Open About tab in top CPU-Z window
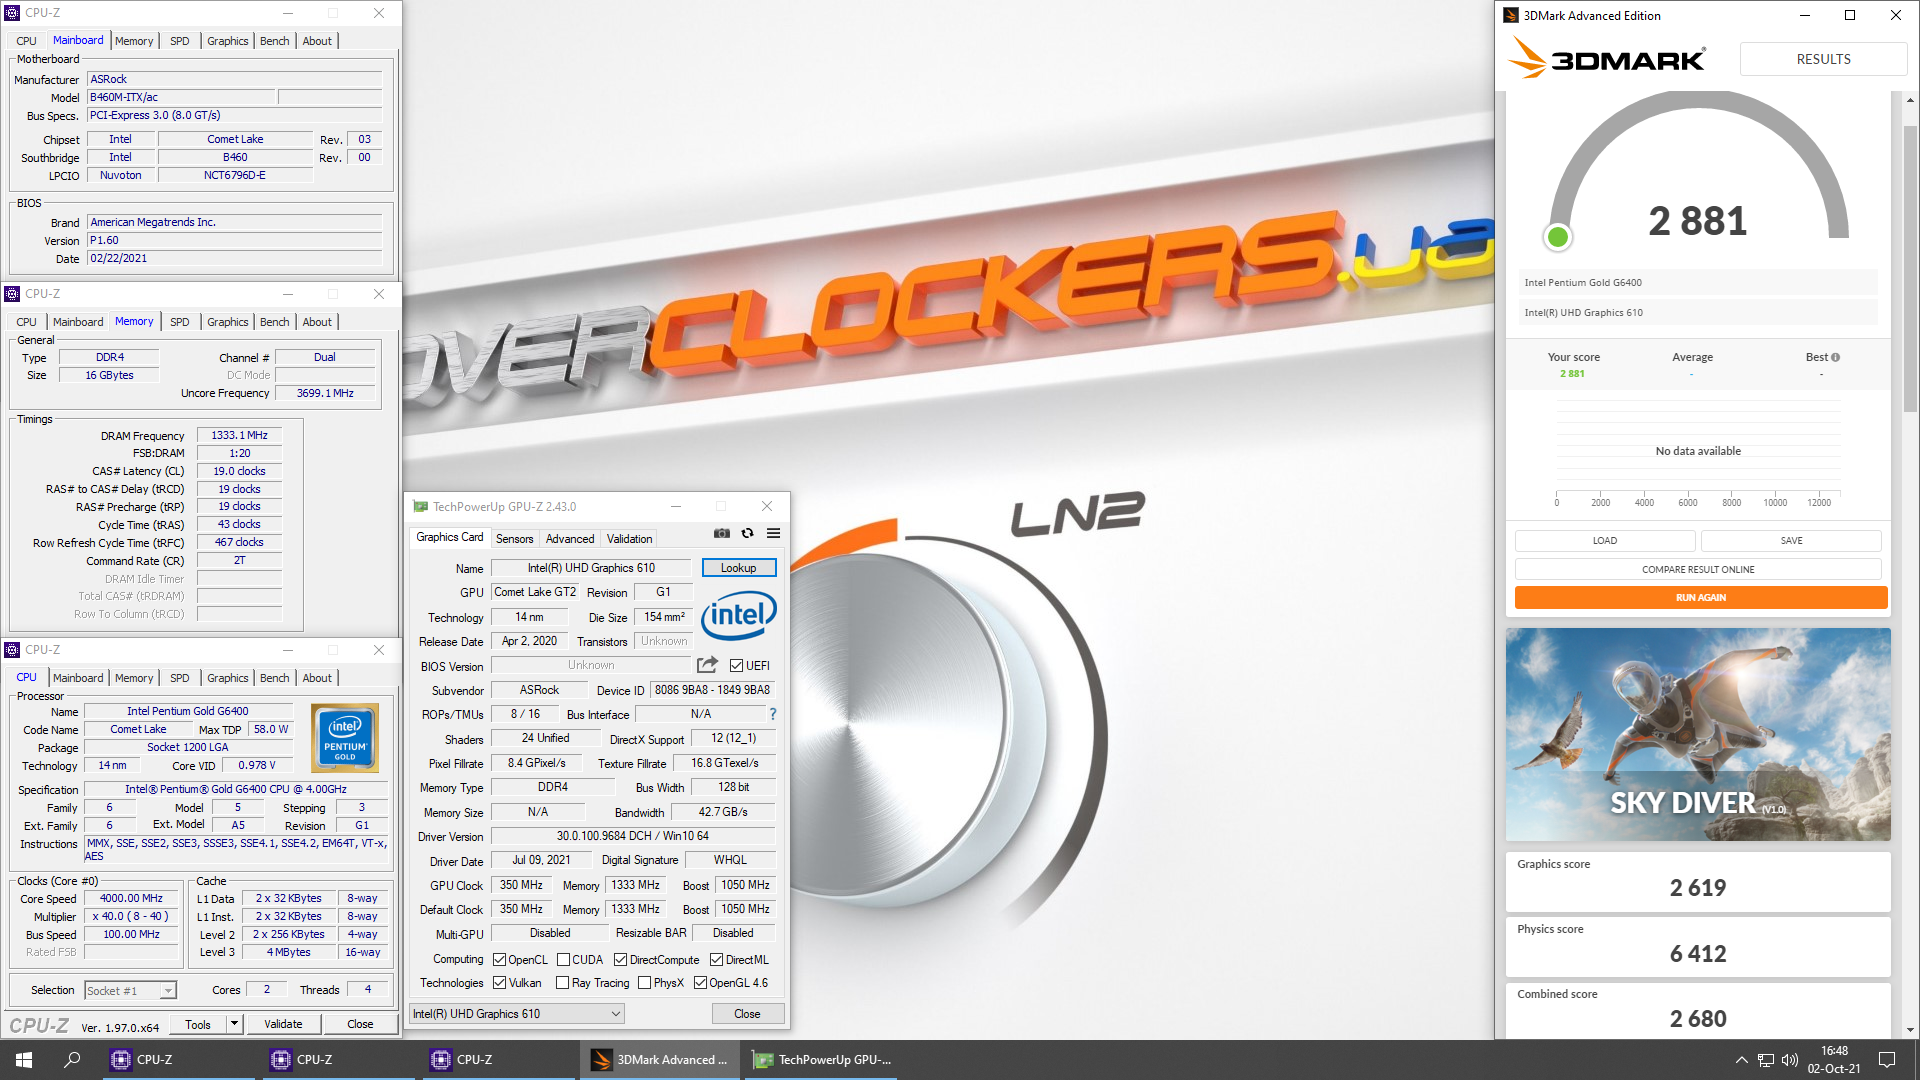 click(x=317, y=41)
